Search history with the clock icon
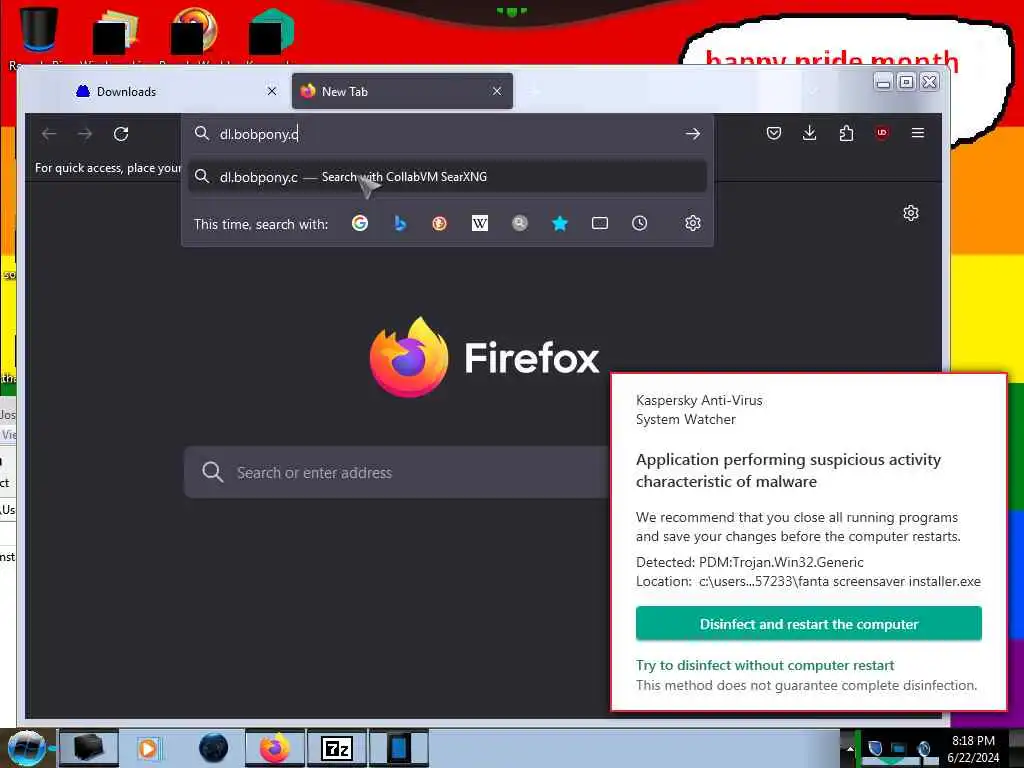This screenshot has height=768, width=1024. [639, 223]
